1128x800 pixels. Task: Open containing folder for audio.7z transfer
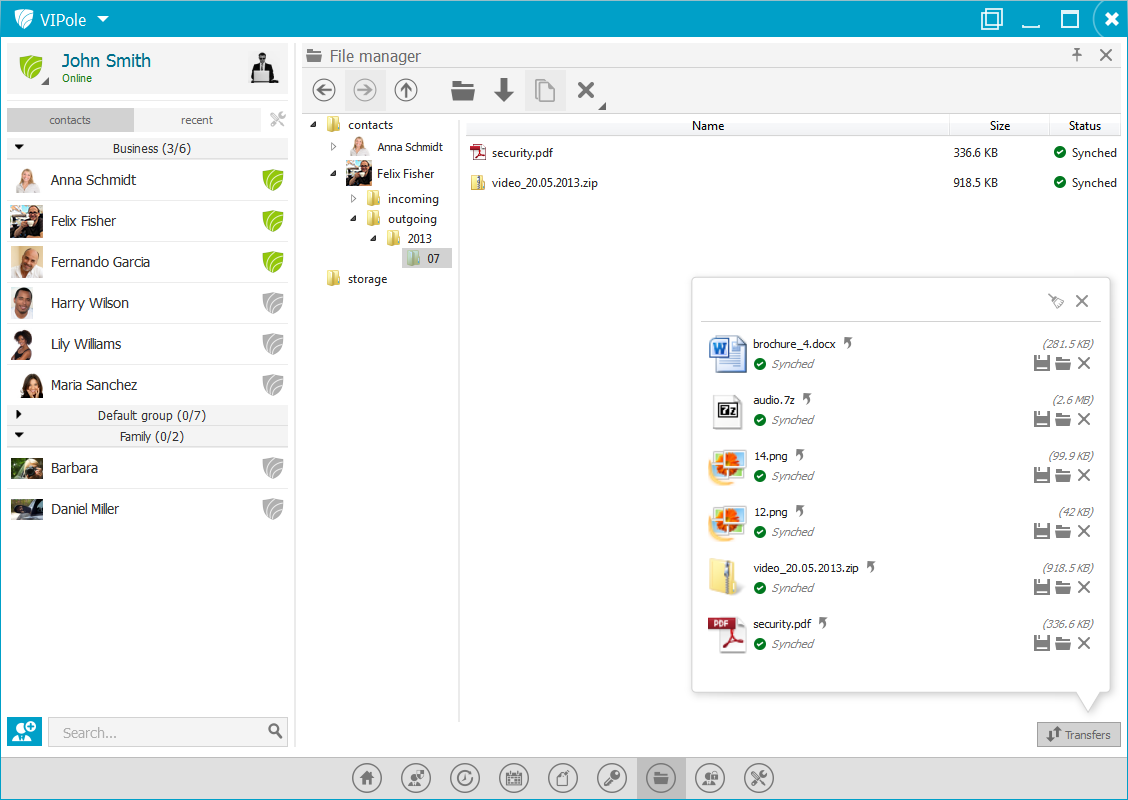click(1063, 420)
